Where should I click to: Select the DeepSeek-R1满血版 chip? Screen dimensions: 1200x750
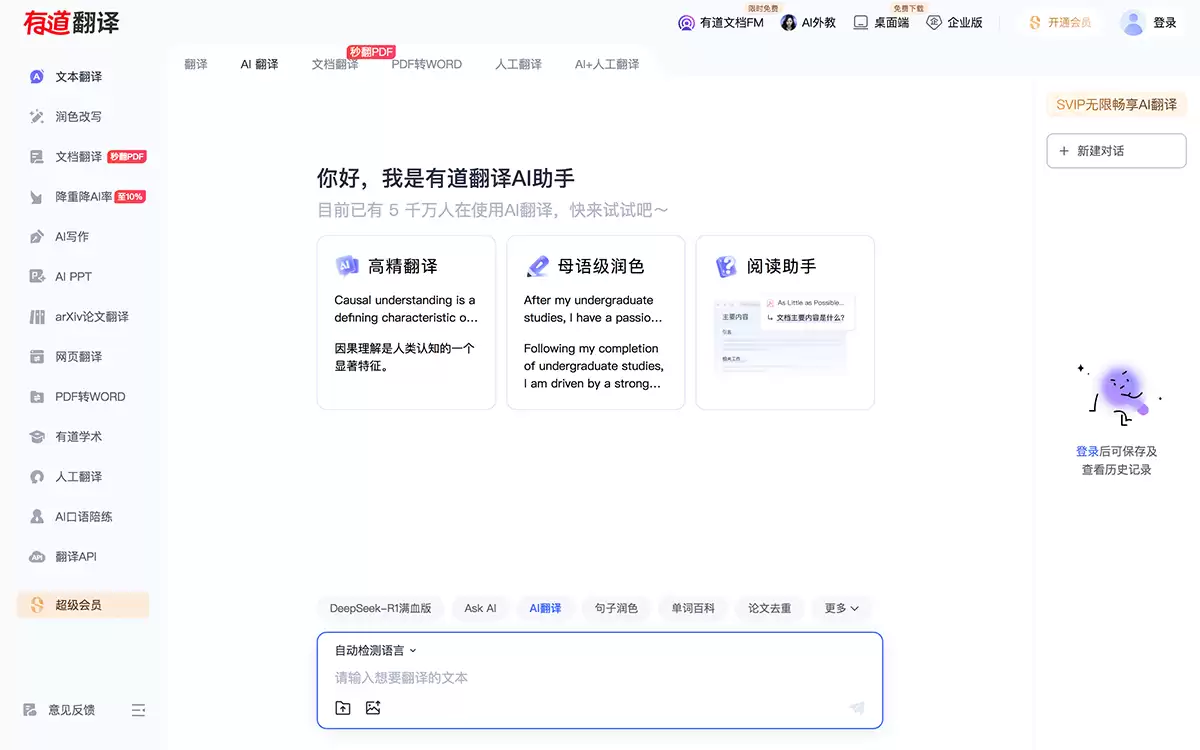[x=381, y=608]
